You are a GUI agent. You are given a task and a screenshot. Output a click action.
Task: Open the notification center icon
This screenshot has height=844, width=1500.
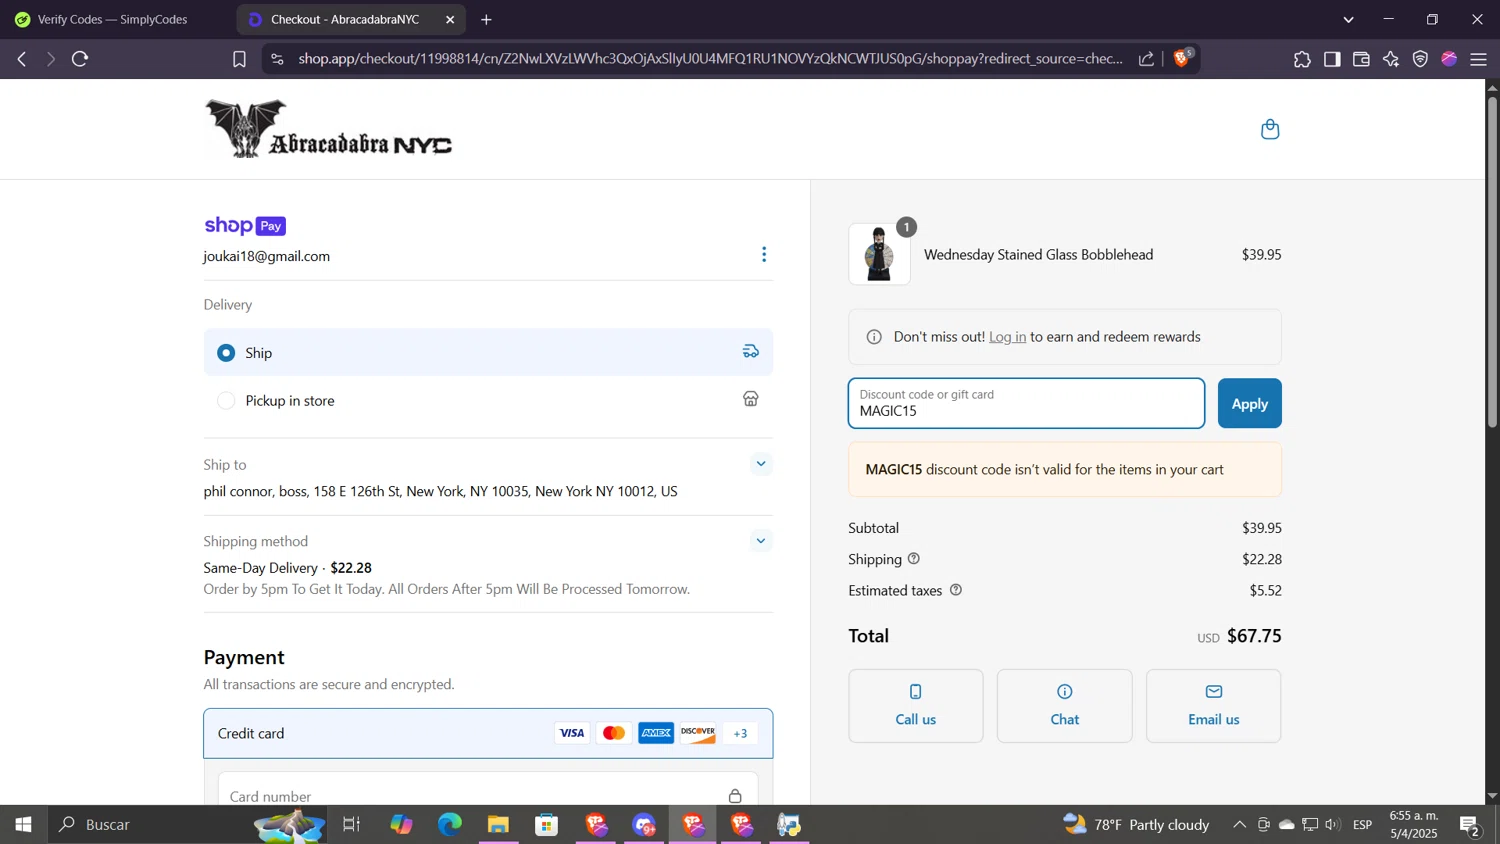[1470, 824]
